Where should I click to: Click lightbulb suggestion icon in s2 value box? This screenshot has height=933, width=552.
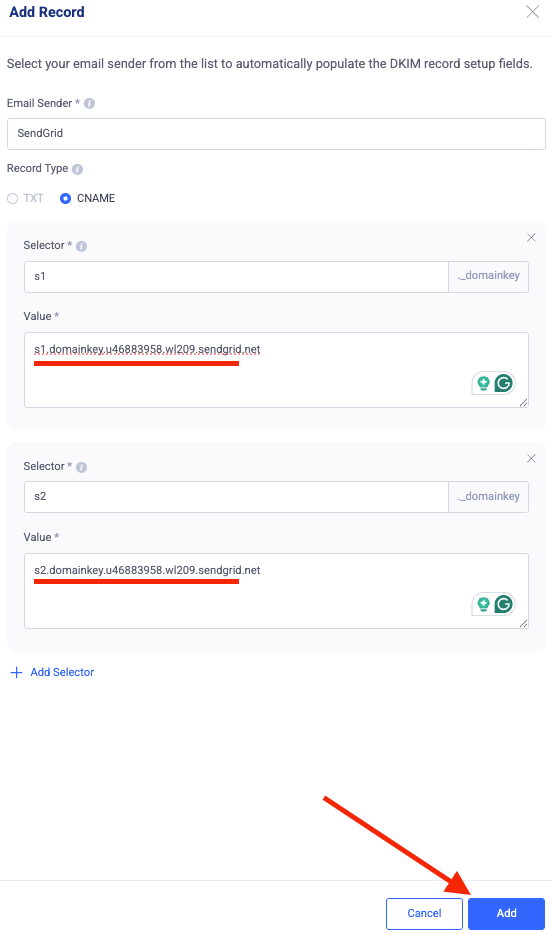pos(484,604)
